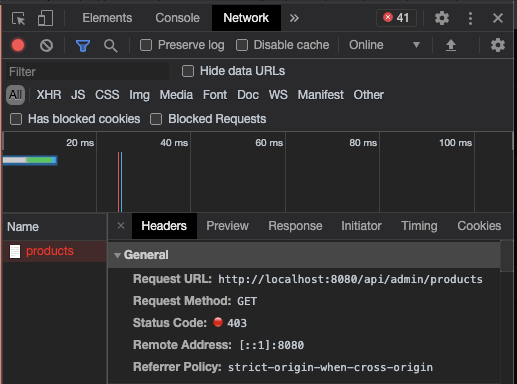The image size is (517, 384).
Task: Close the request details pane
Action: point(121,226)
